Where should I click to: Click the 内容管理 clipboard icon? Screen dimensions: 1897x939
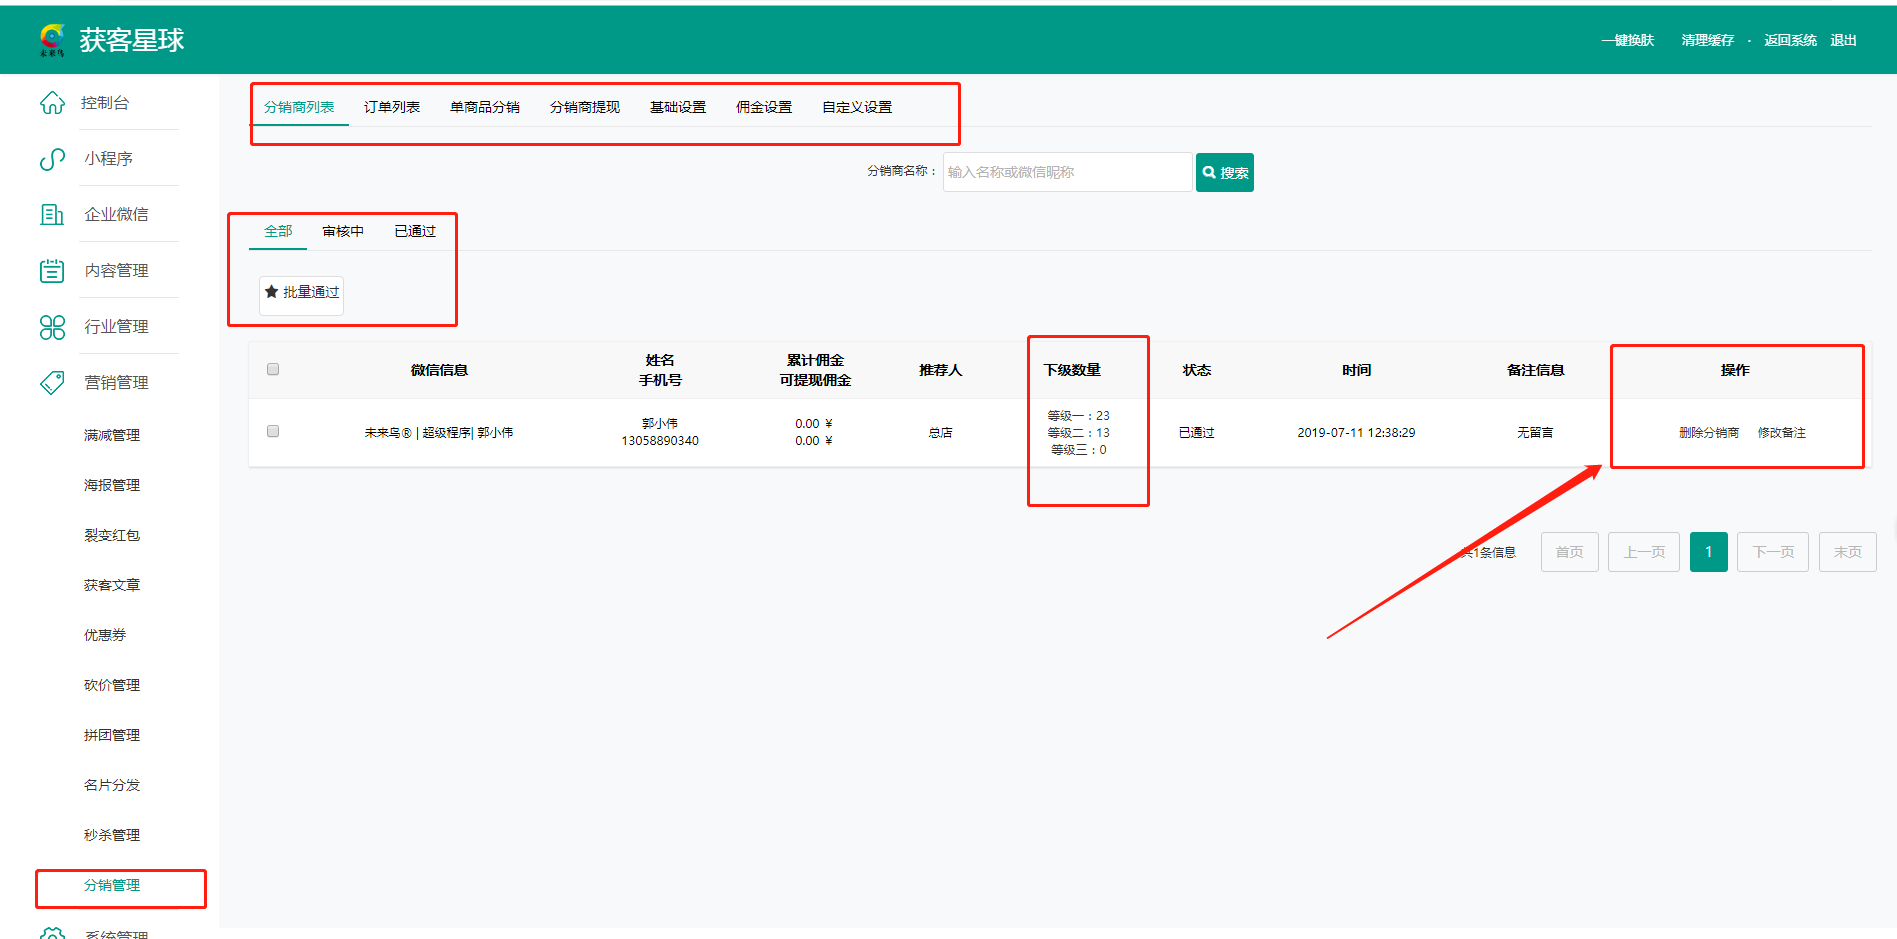(x=52, y=271)
